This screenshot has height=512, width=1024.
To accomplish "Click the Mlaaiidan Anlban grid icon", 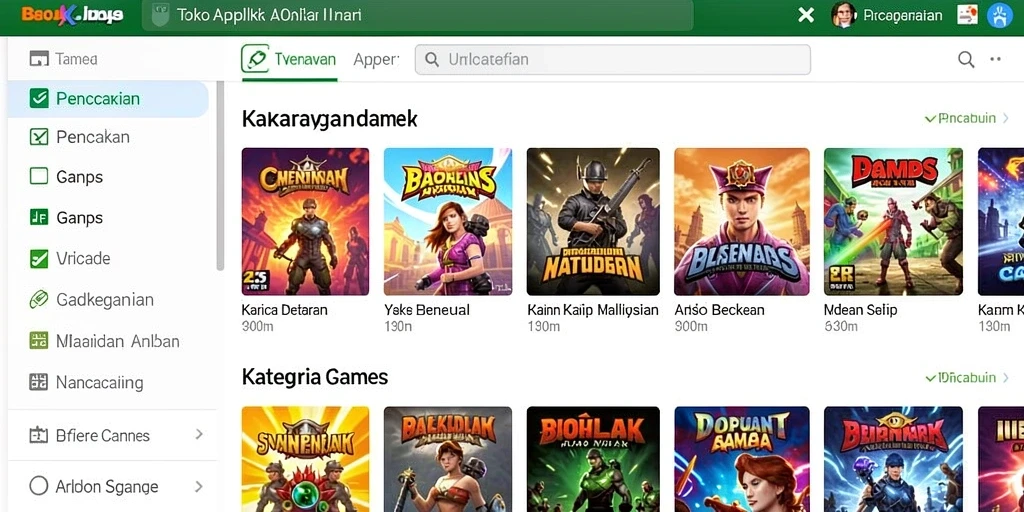I will coord(39,341).
